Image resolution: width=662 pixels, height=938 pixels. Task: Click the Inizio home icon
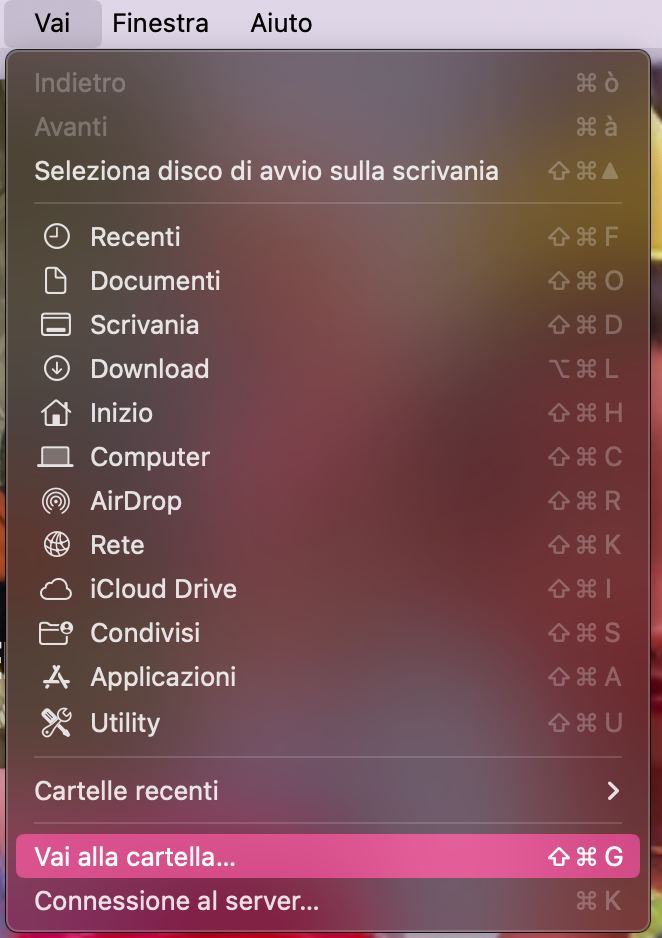pyautogui.click(x=56, y=413)
